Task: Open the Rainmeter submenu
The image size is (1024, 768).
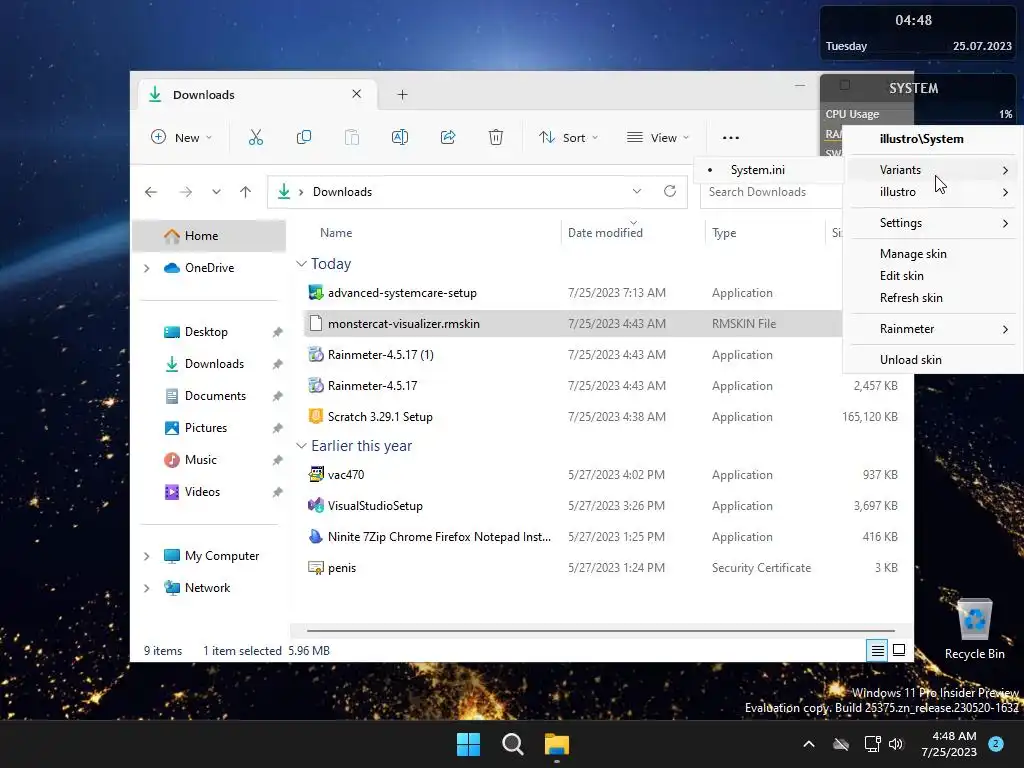Action: click(x=933, y=328)
